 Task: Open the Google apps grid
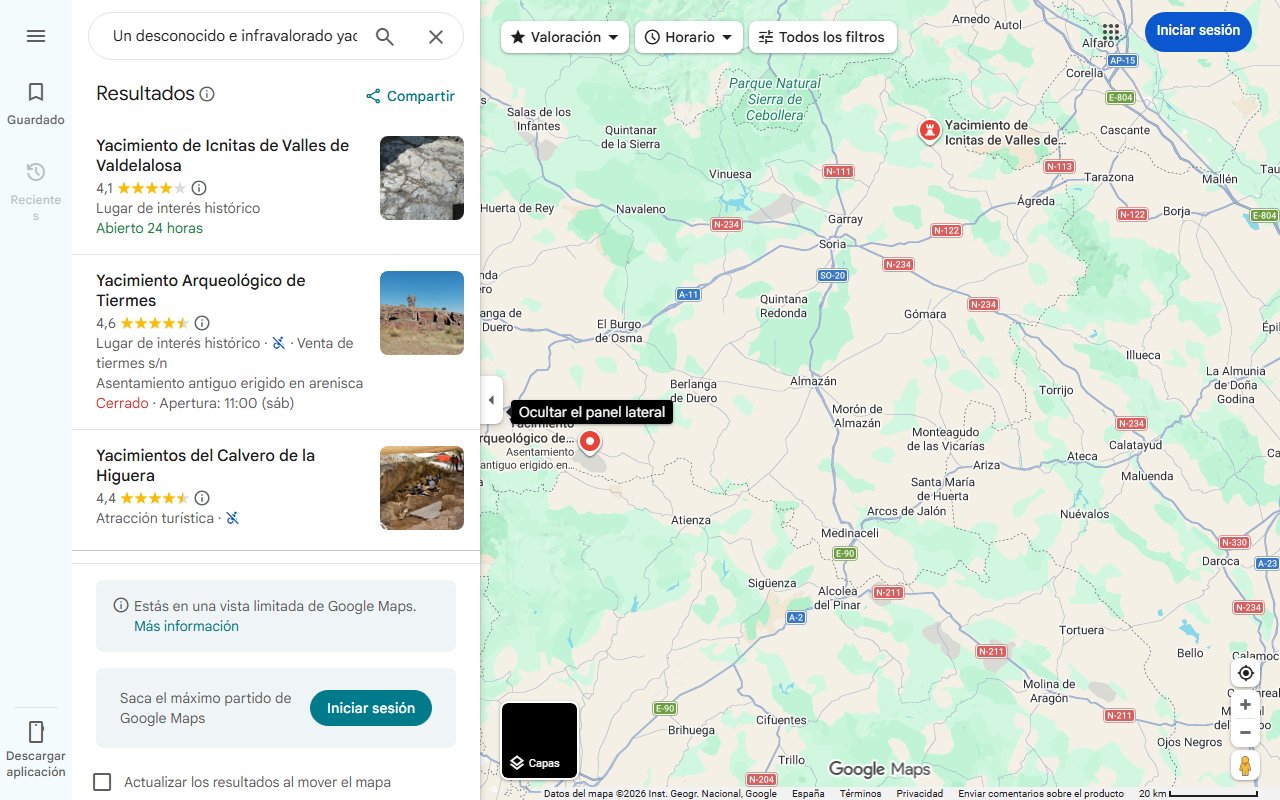pyautogui.click(x=1110, y=32)
